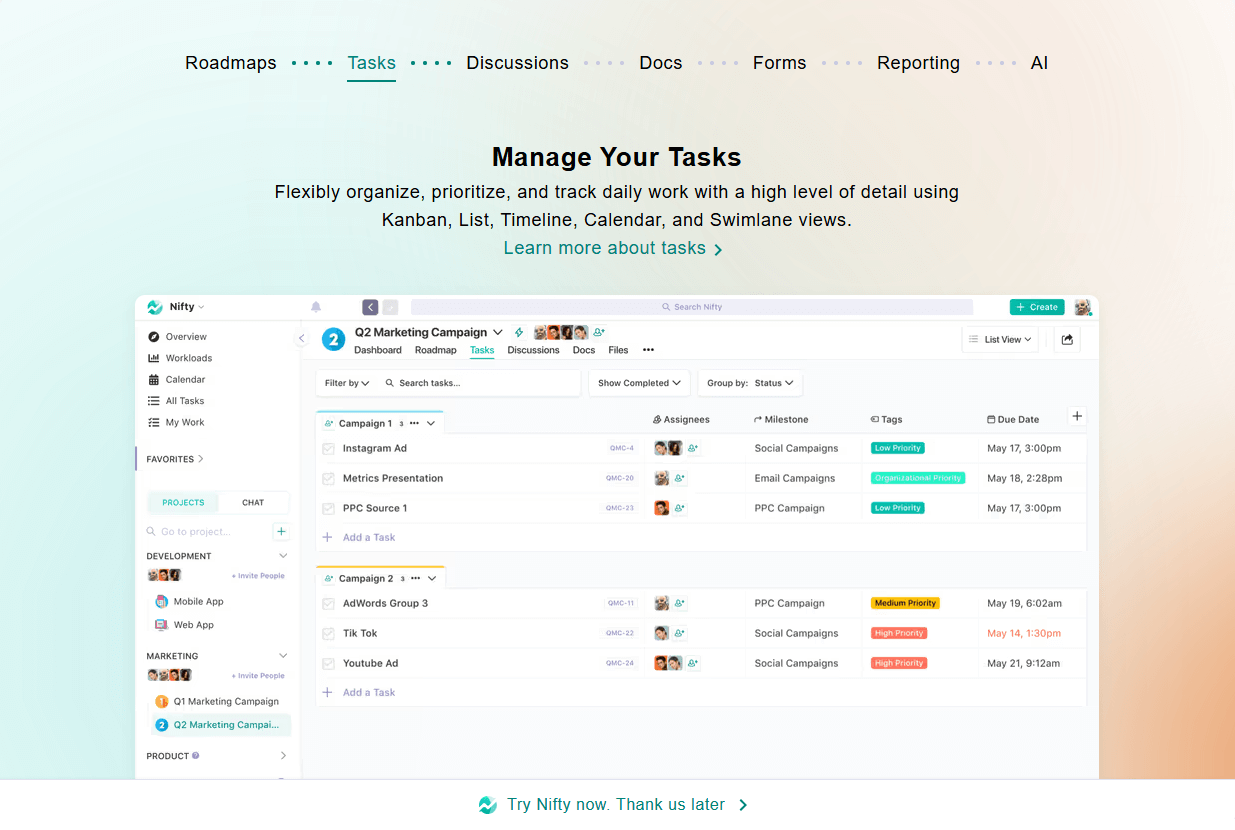Image resolution: width=1235 pixels, height=830 pixels.
Task: Check the Instagram Ad task checkbox
Action: click(x=329, y=448)
